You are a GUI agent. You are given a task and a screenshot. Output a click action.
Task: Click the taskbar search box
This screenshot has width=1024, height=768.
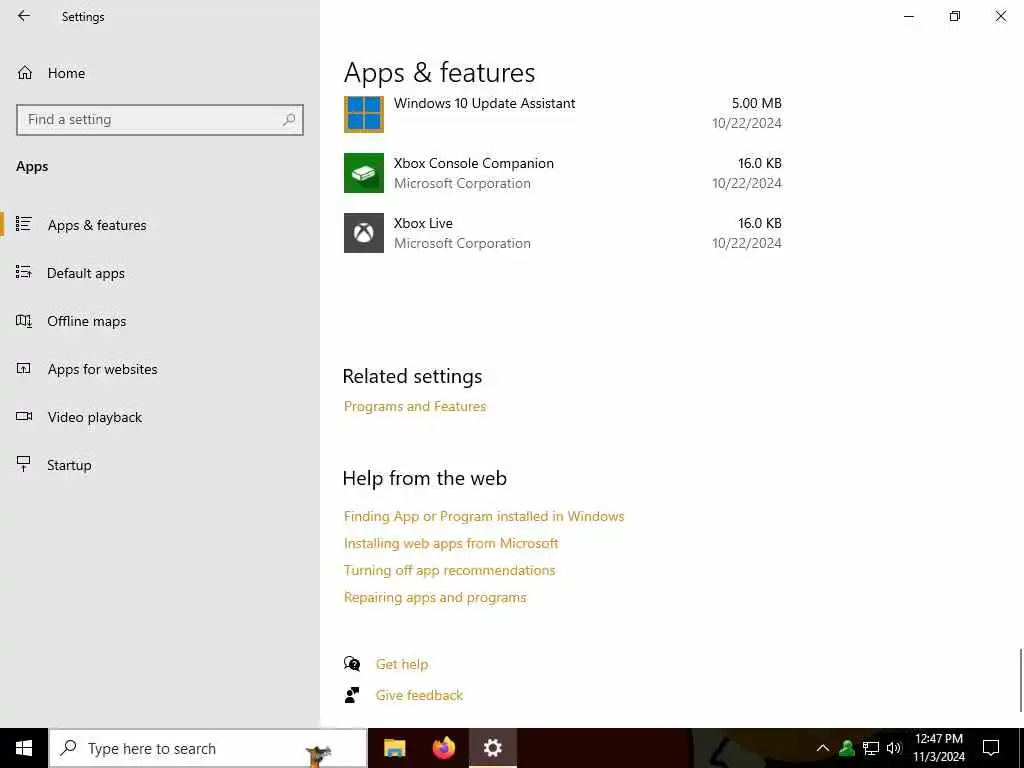click(208, 748)
